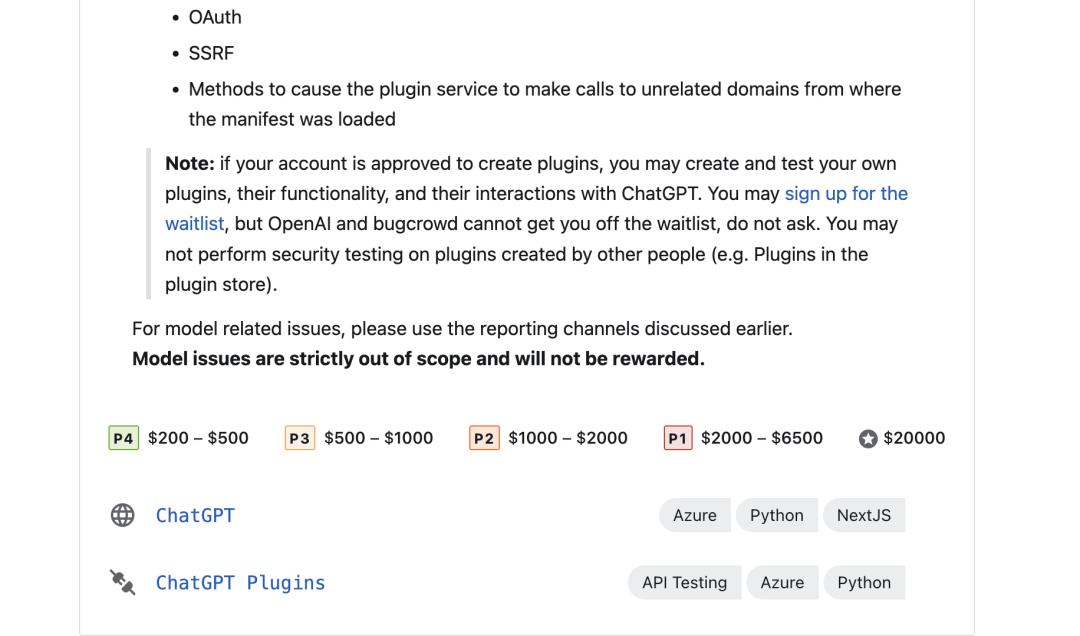Click the plug icon beside ChatGPT Plugins
The height and width of the screenshot is (636, 1080).
(x=122, y=582)
